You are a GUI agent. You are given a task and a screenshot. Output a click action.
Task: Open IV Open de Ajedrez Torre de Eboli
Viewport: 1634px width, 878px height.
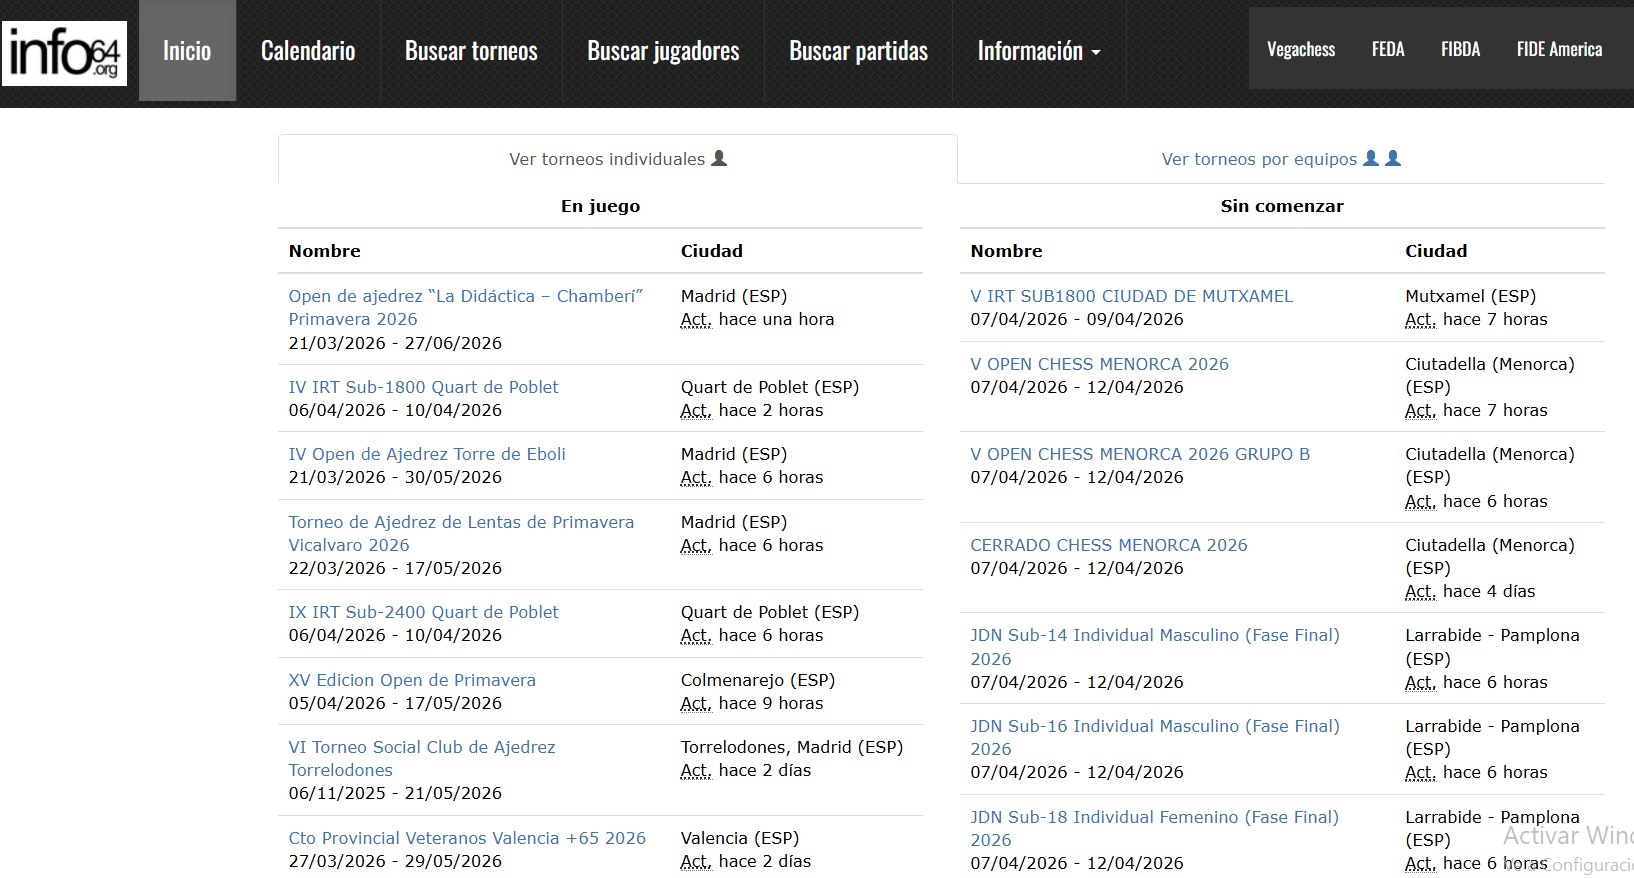(x=427, y=454)
